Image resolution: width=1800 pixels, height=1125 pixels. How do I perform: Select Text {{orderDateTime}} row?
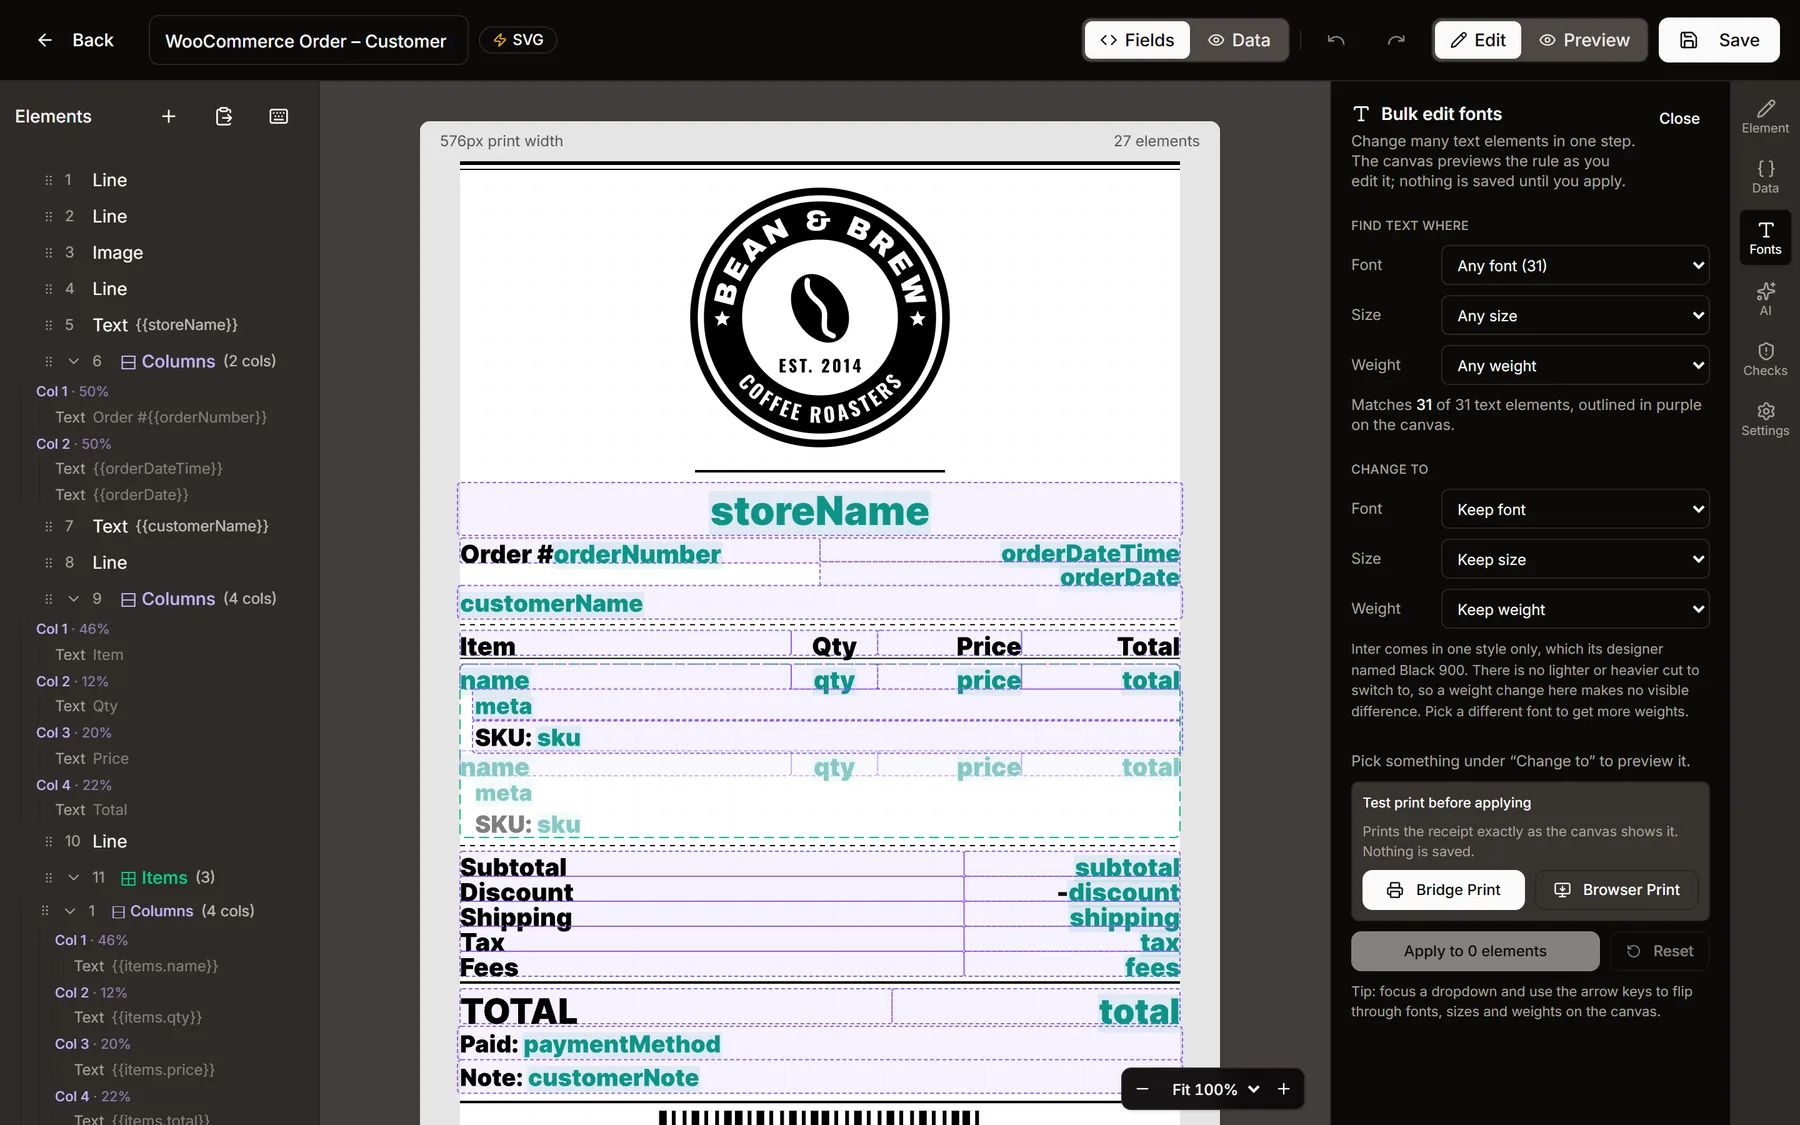(139, 469)
